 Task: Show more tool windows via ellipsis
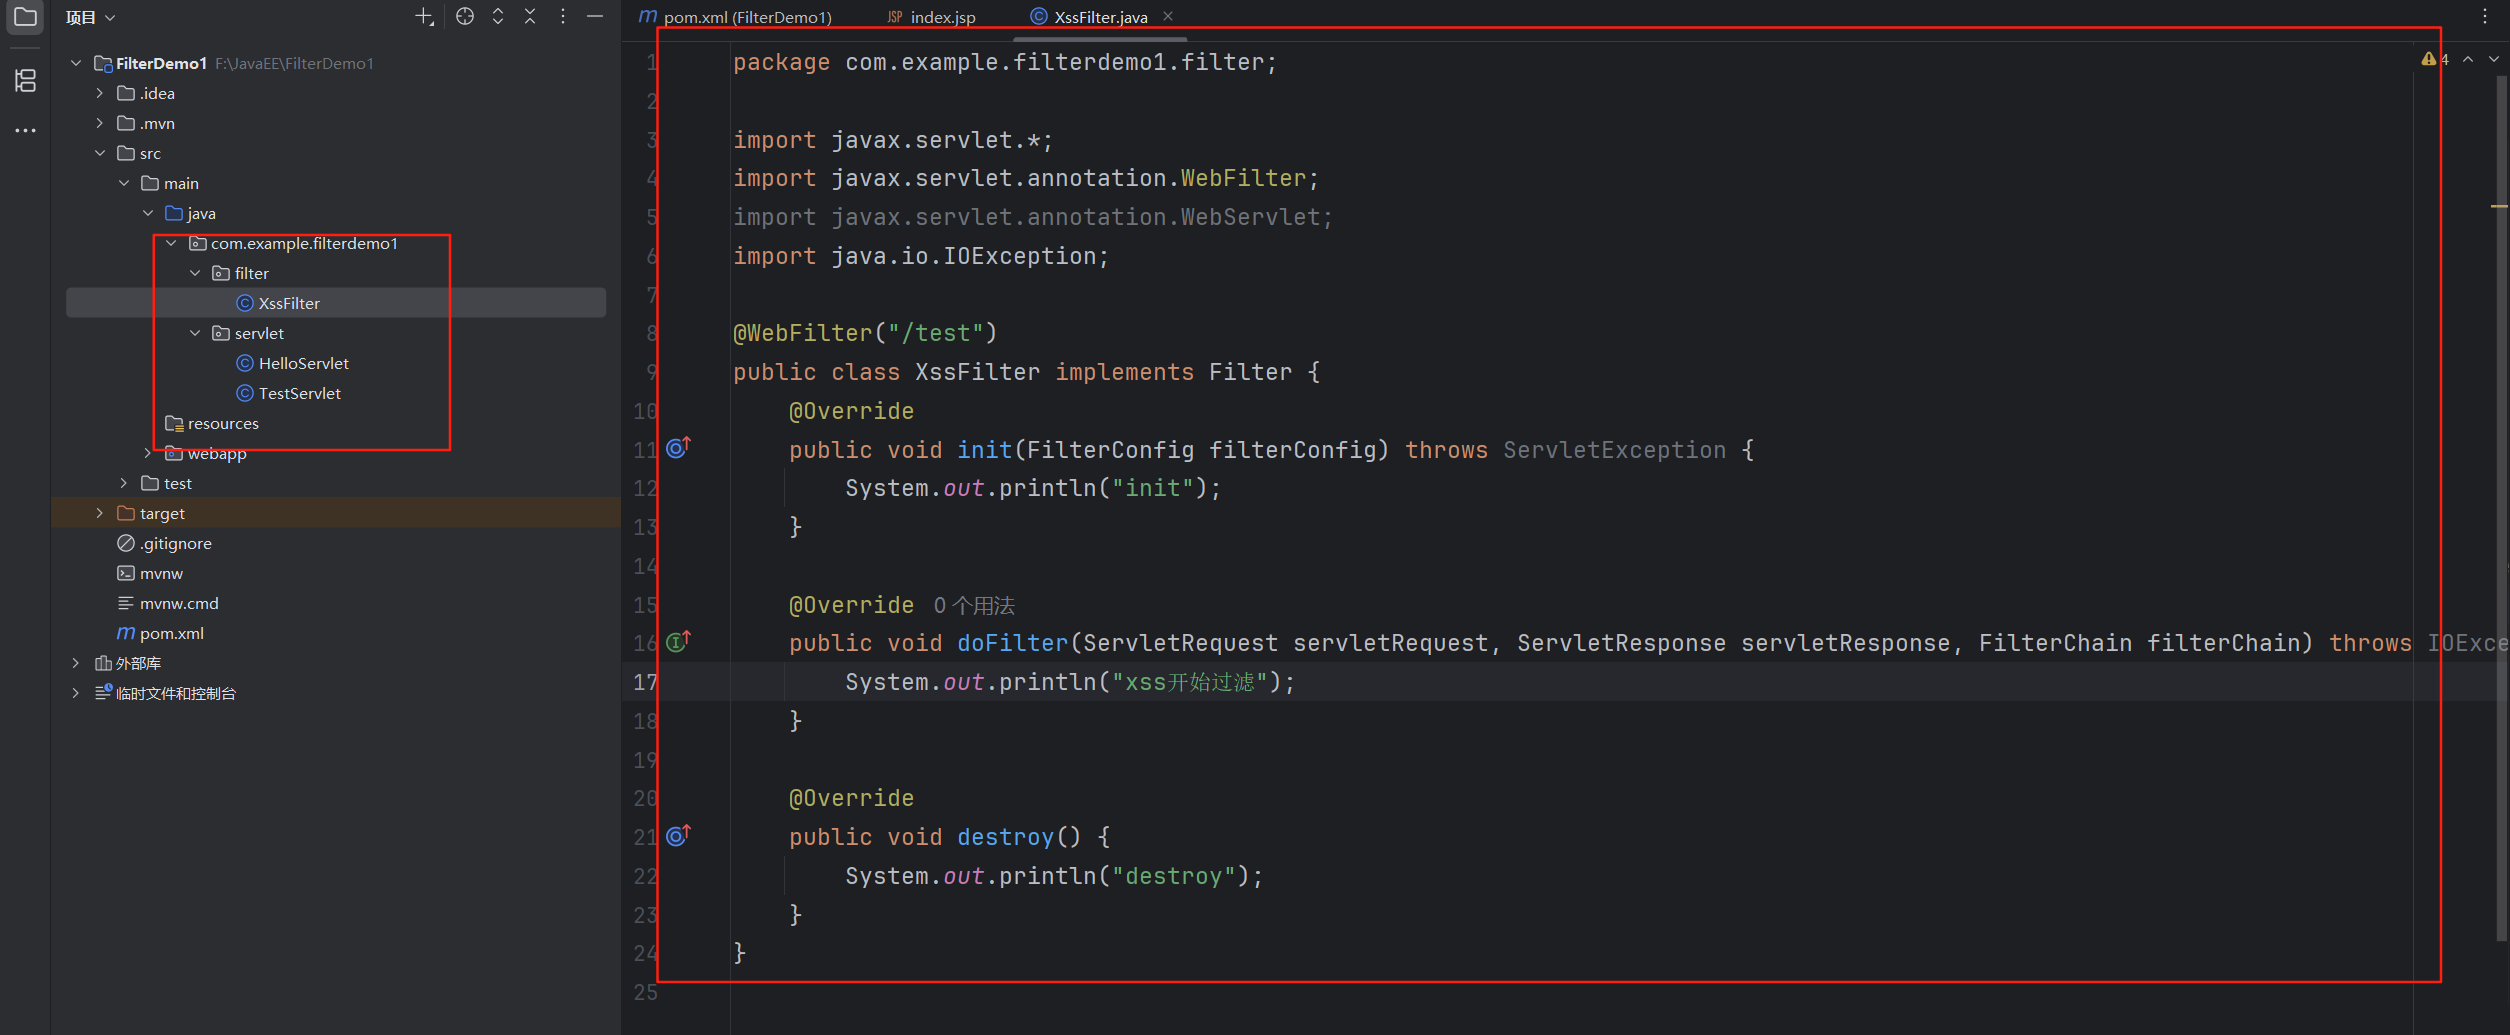25,131
